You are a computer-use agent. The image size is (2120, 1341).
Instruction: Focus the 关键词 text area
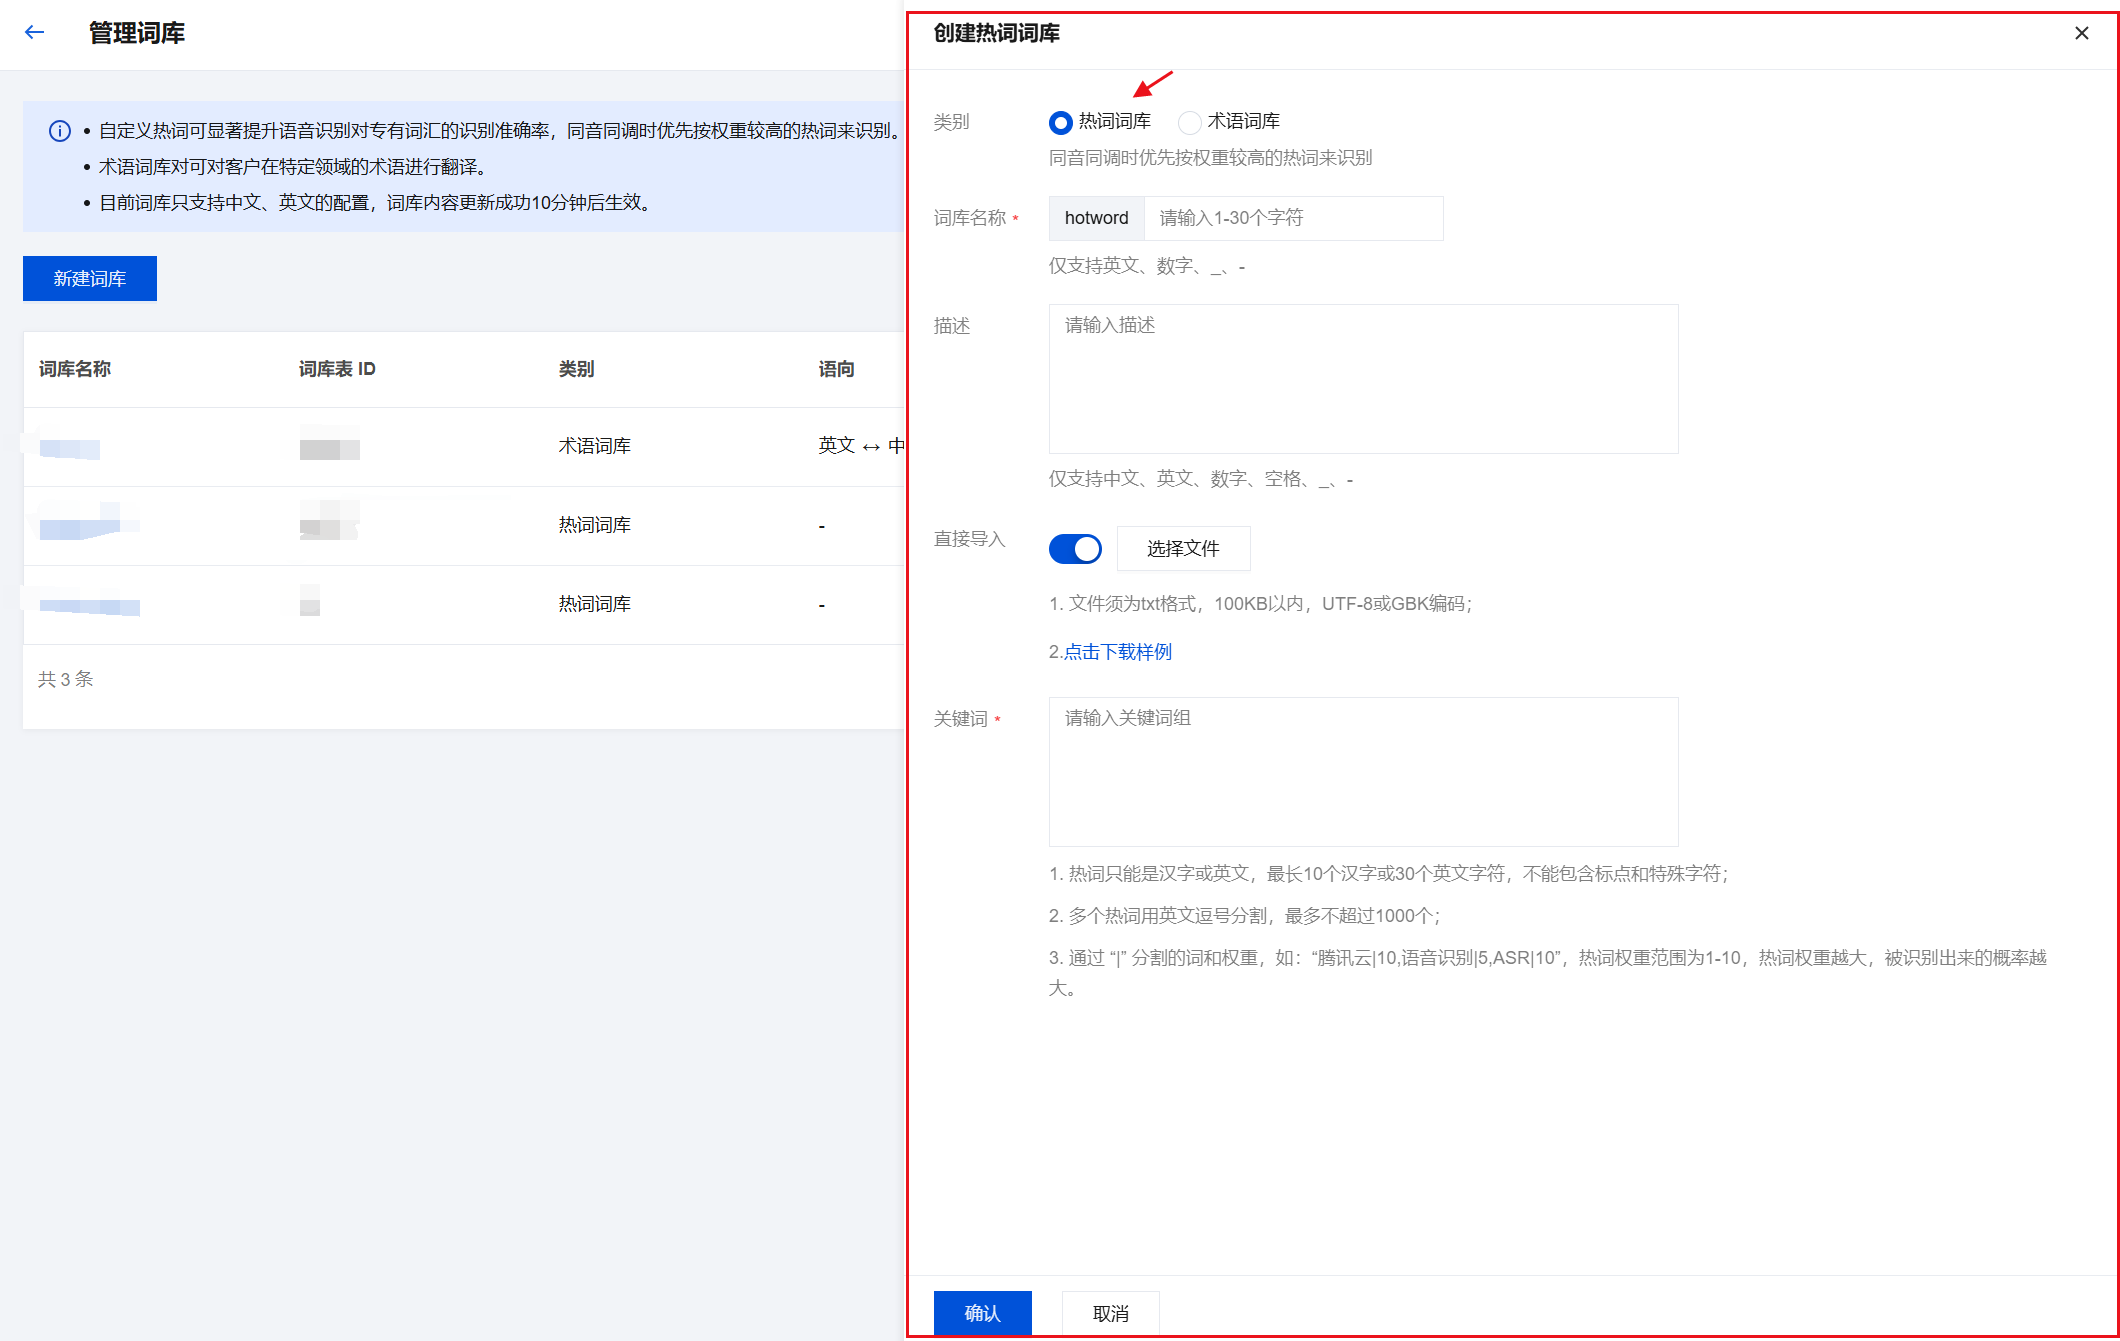[1362, 771]
